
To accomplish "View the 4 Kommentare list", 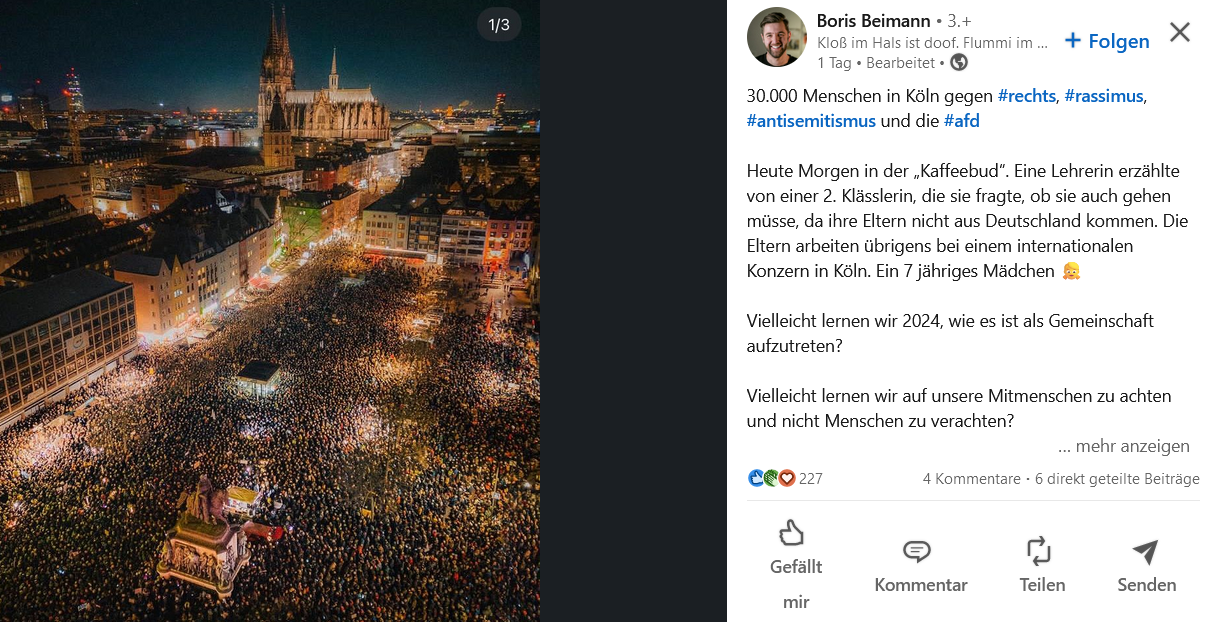I will pos(971,479).
